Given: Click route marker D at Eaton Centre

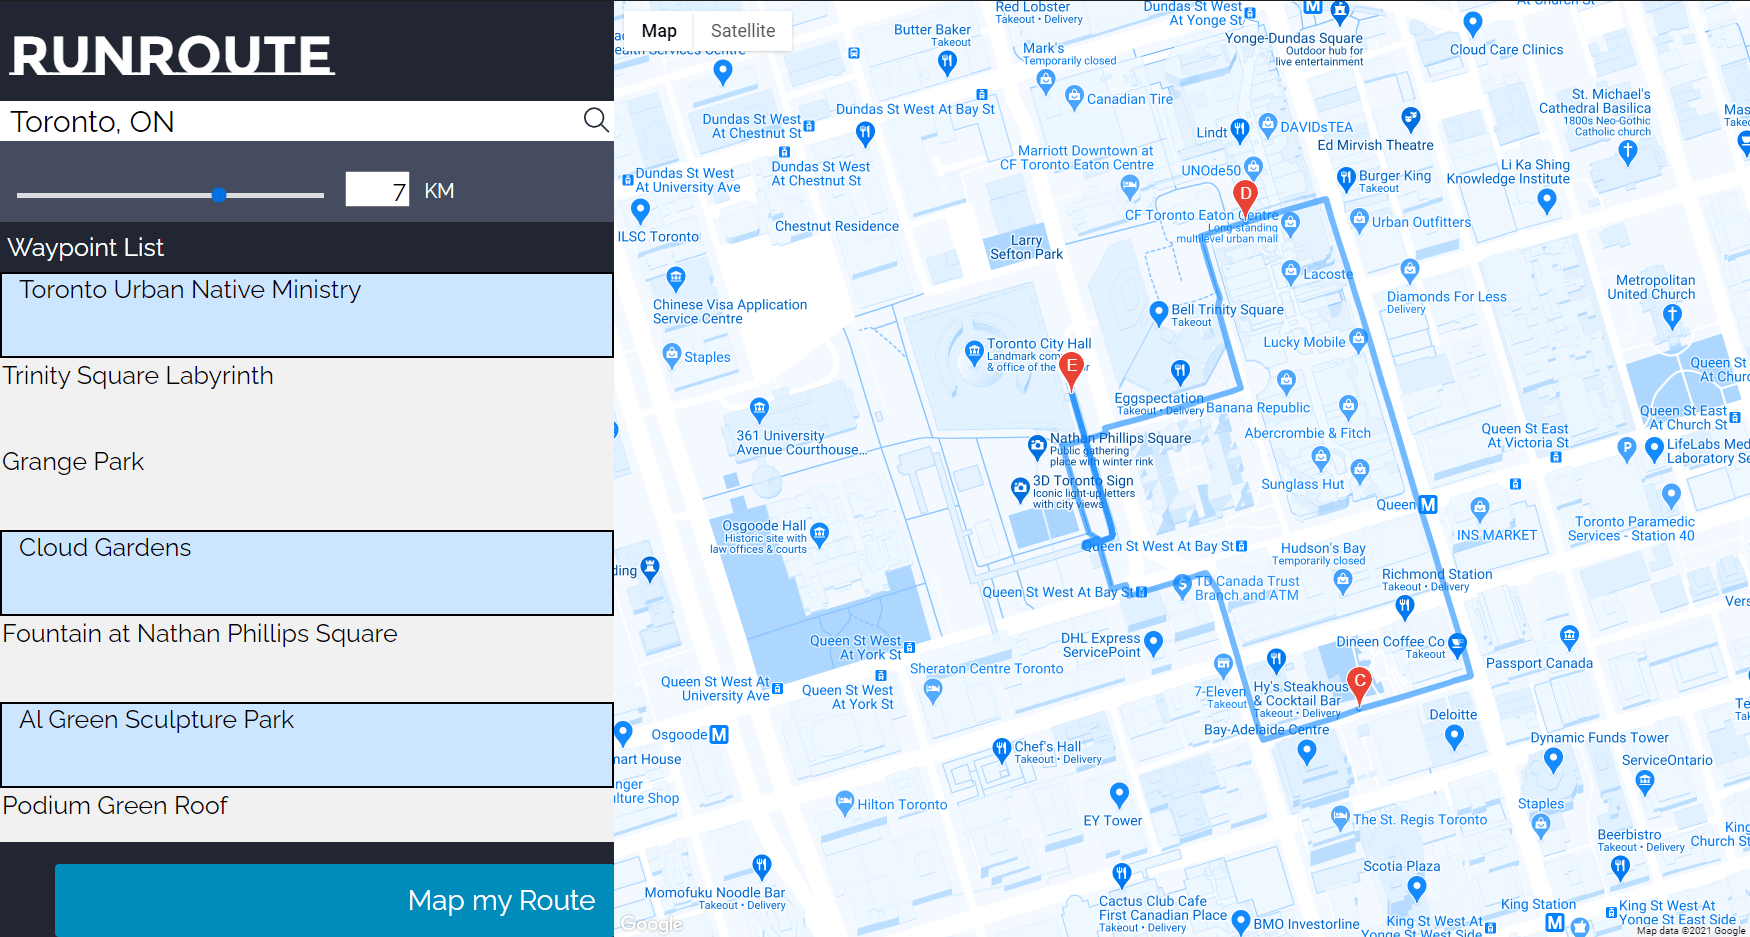Looking at the screenshot, I should tap(1245, 197).
